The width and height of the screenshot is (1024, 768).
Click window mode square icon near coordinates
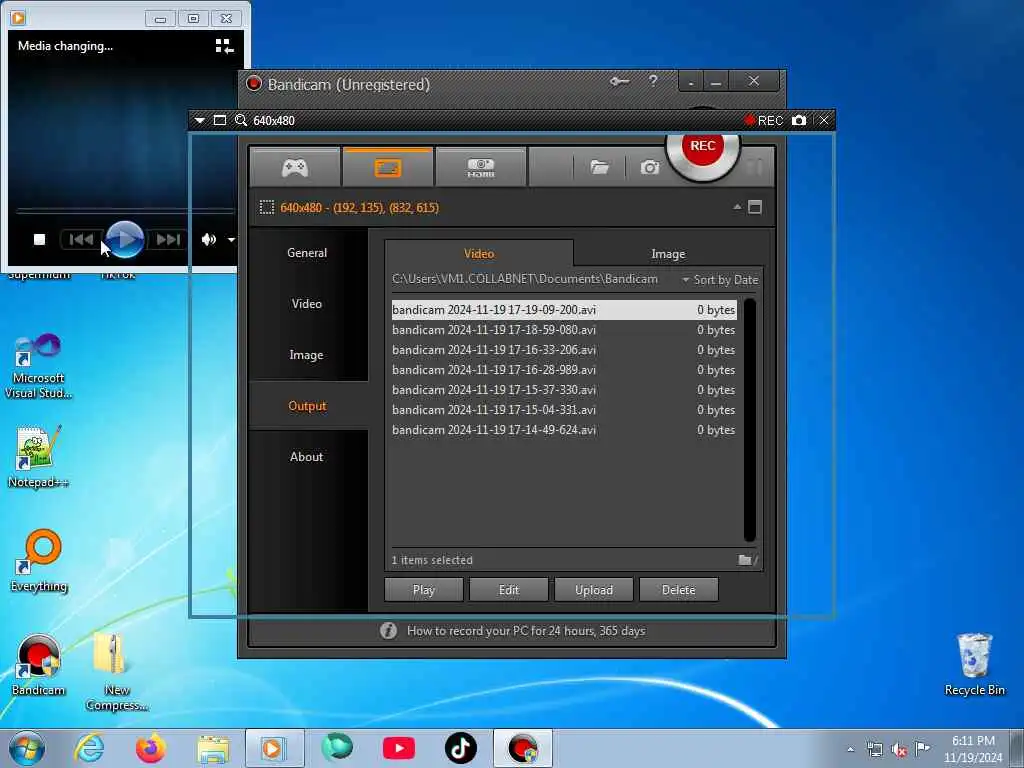[755, 207]
